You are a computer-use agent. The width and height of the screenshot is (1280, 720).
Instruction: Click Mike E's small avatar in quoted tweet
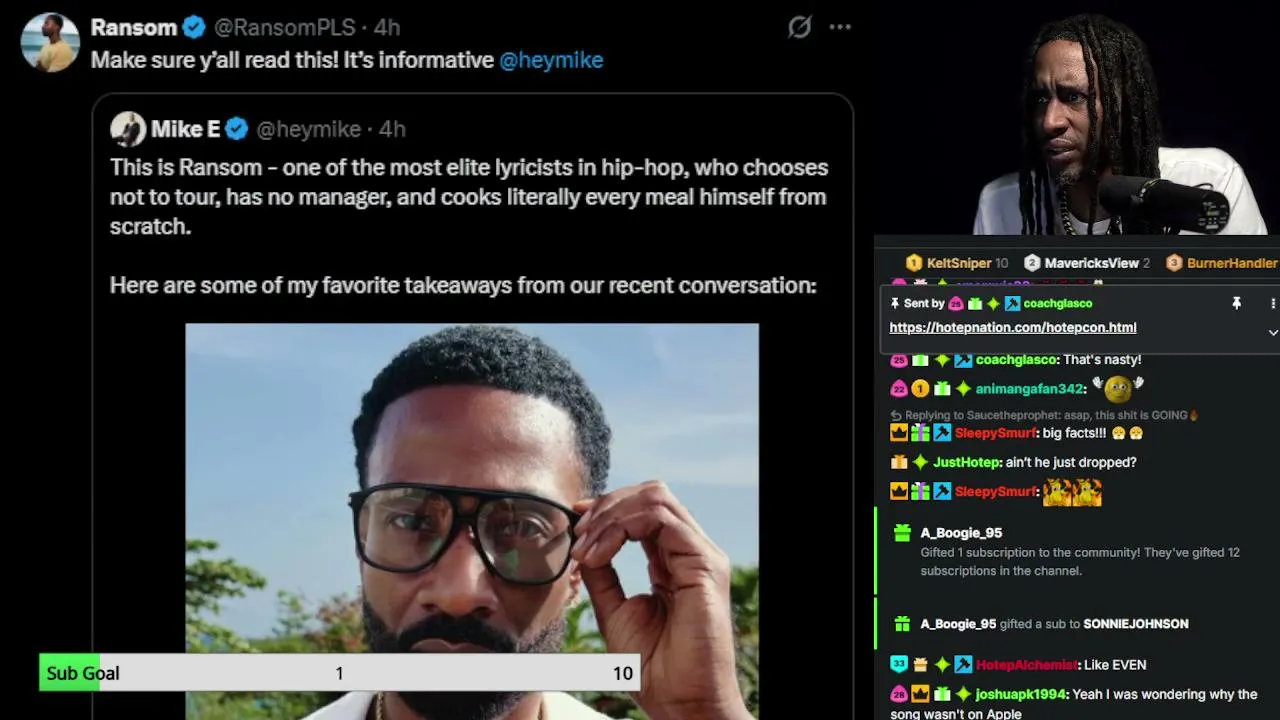tap(128, 129)
